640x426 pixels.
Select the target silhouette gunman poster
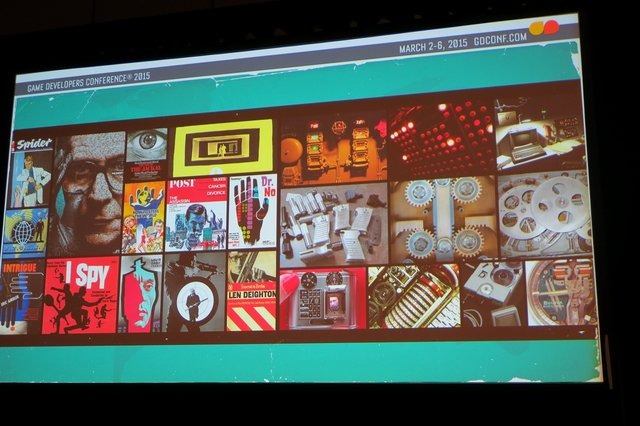click(194, 292)
